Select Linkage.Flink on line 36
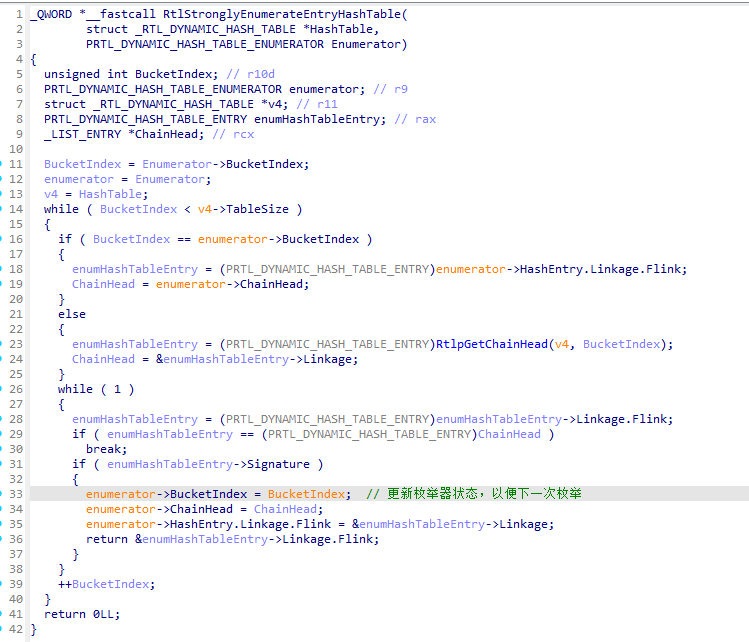This screenshot has width=749, height=642. 327,539
